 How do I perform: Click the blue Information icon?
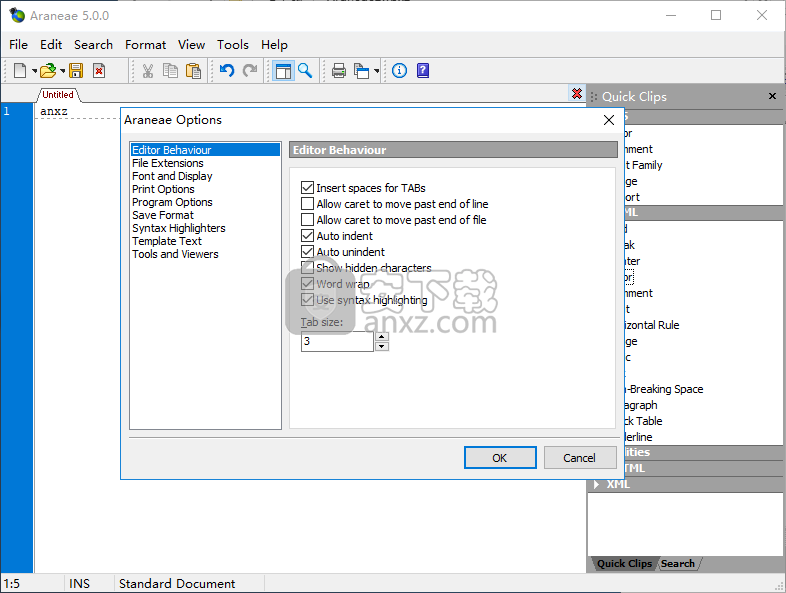(x=400, y=71)
